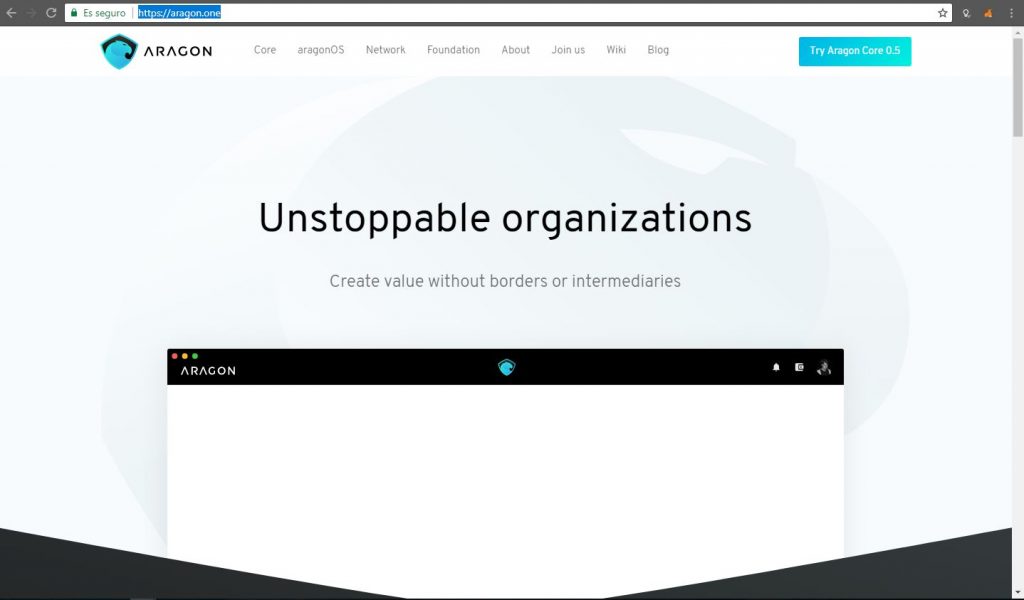This screenshot has height=600, width=1024.
Task: Click the green padlock security icon
Action: point(74,13)
